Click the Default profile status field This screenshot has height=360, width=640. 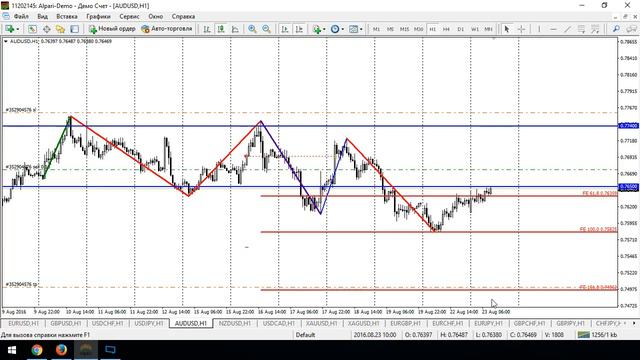point(305,335)
